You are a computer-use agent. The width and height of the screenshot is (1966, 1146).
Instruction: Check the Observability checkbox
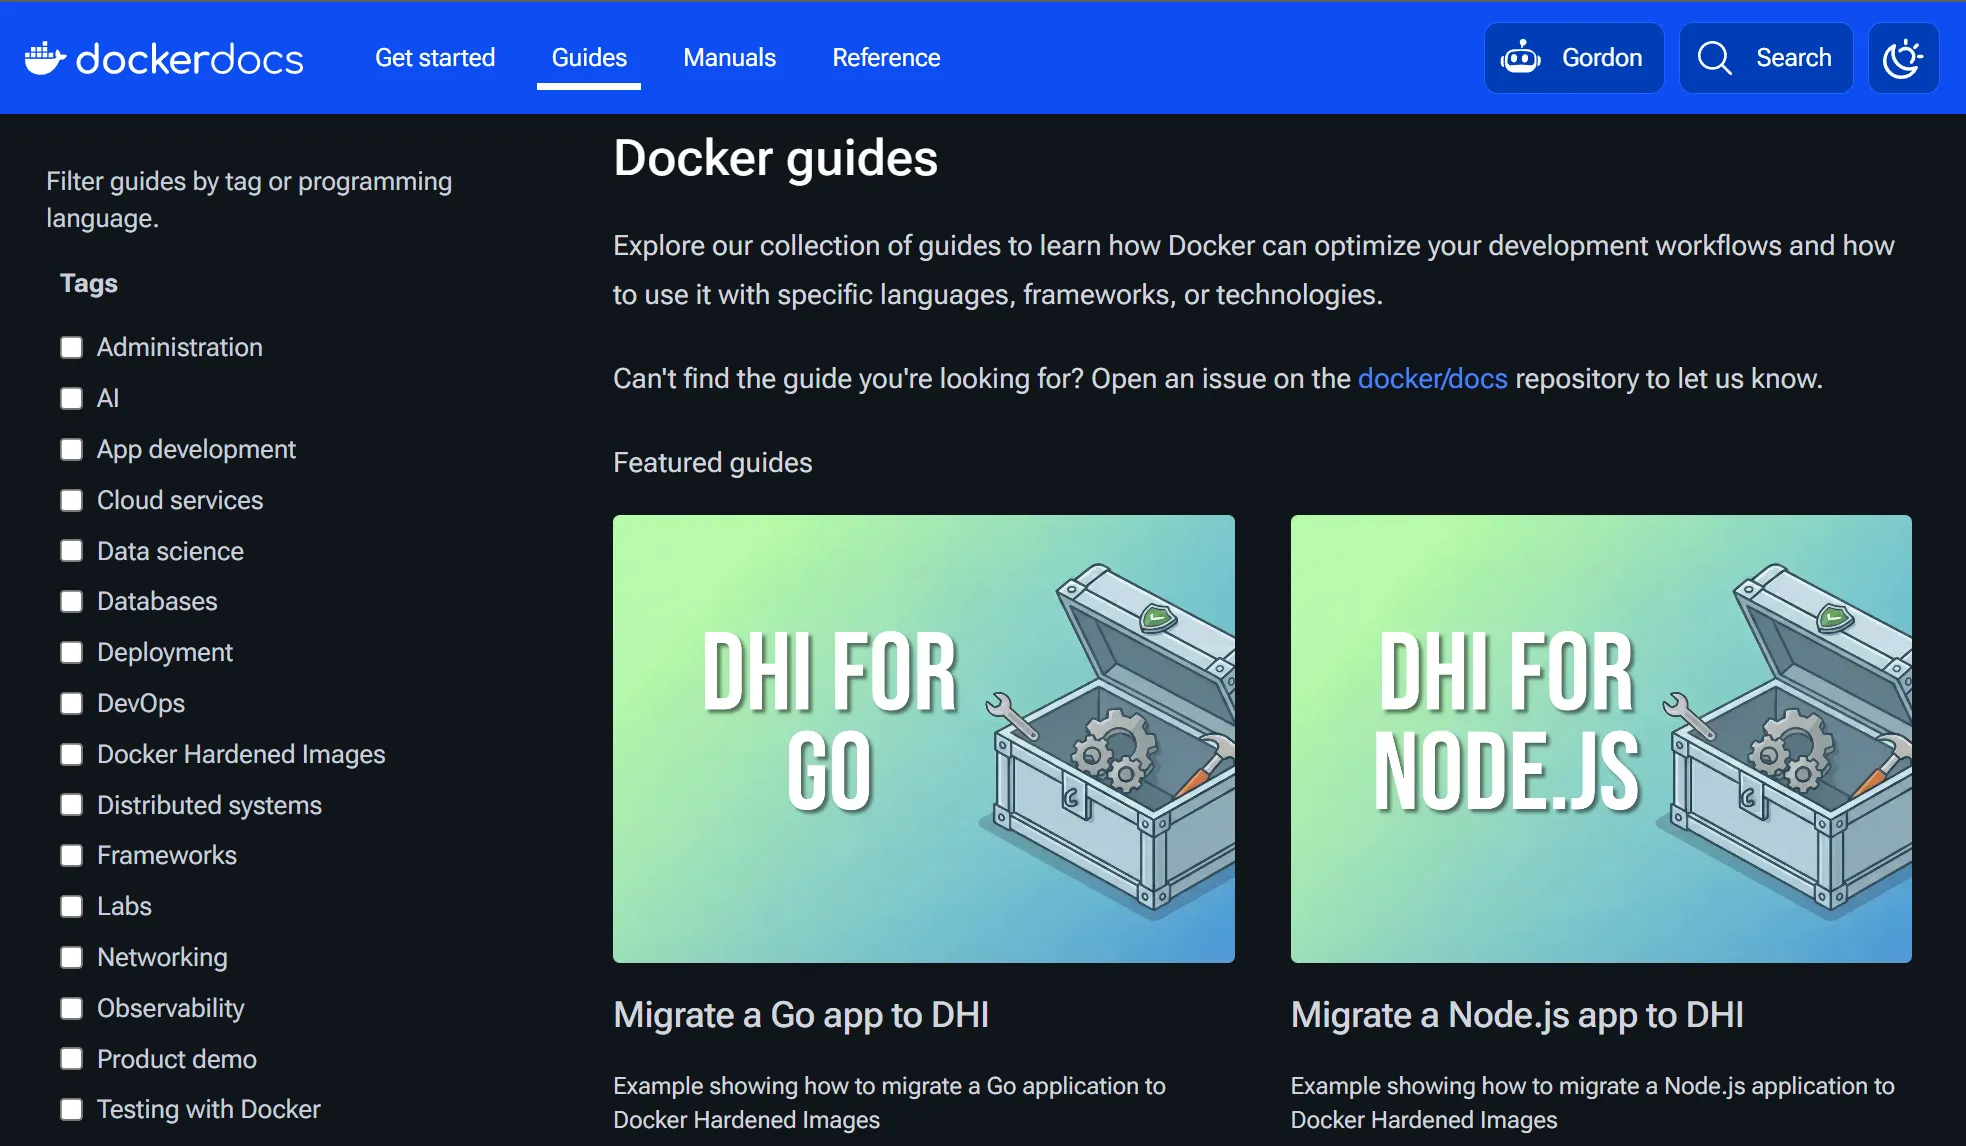71,1008
